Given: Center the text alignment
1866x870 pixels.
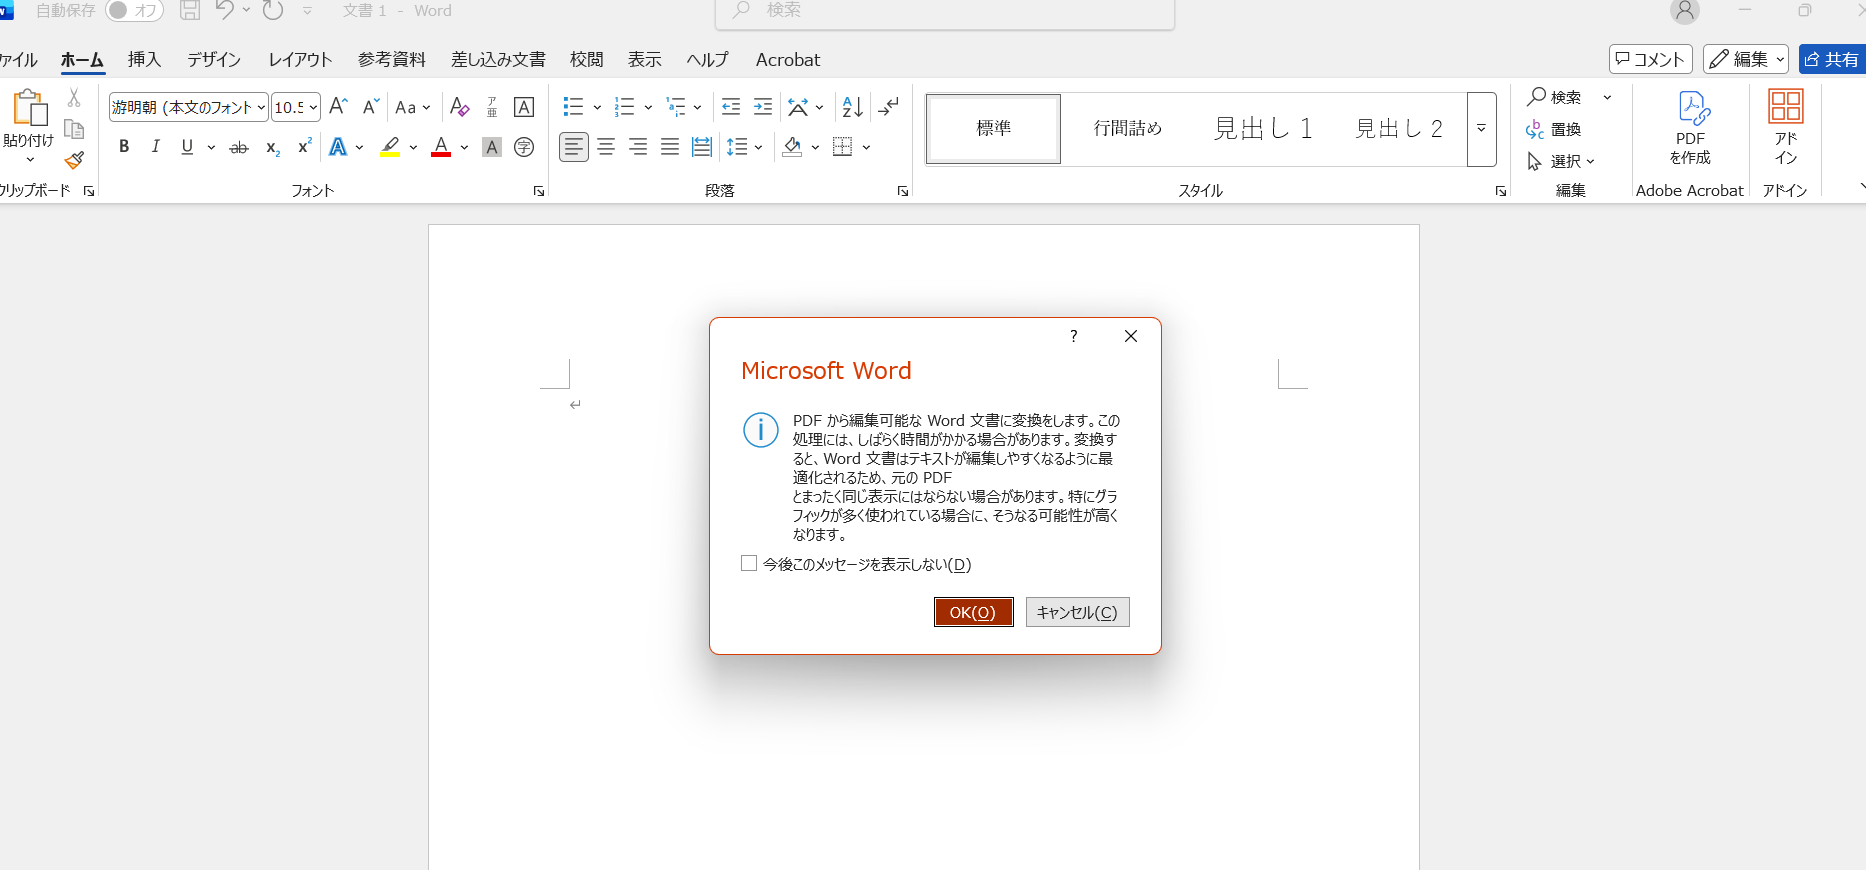Looking at the screenshot, I should [x=606, y=147].
